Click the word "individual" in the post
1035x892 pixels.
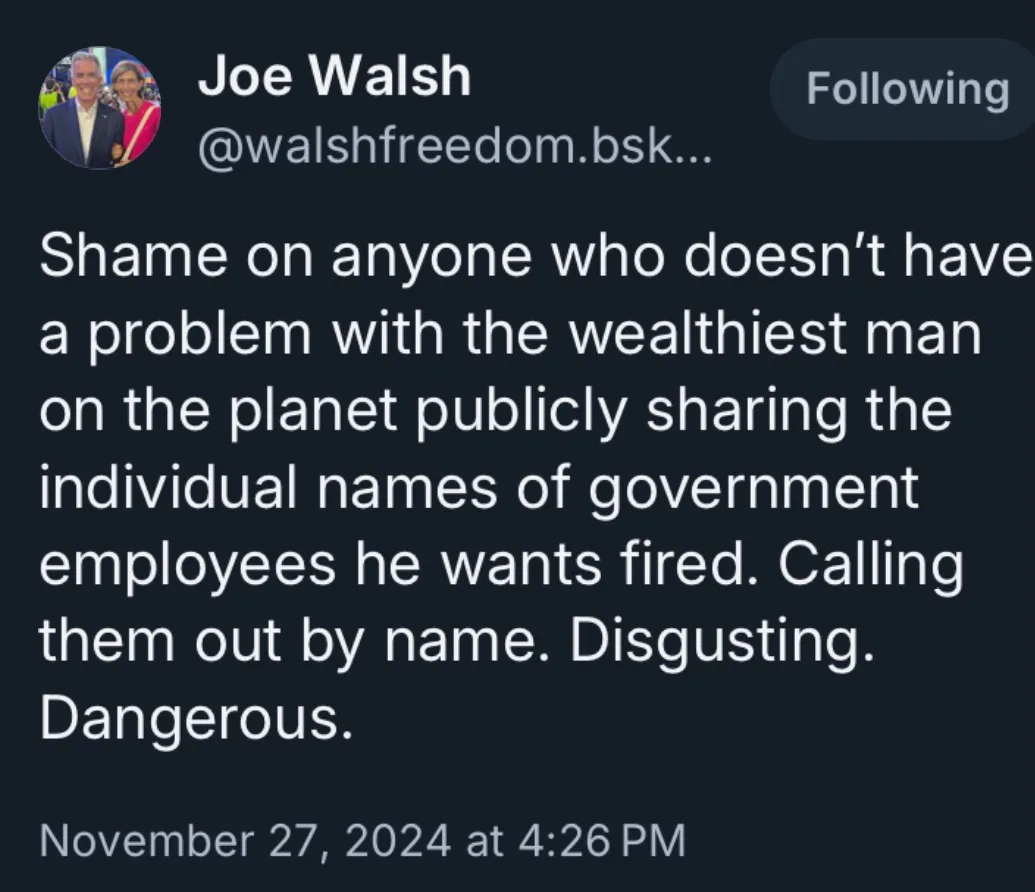click(x=168, y=487)
